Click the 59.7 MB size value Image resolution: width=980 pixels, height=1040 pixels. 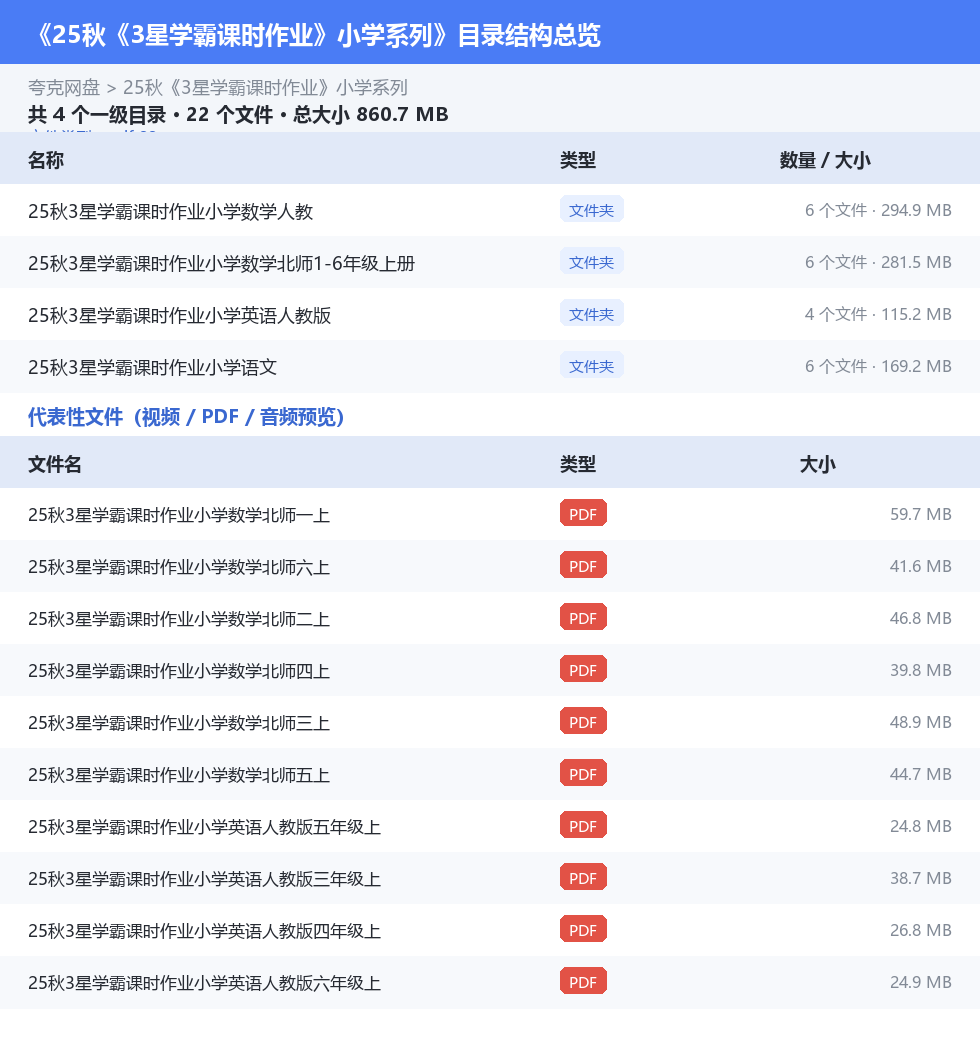920,514
